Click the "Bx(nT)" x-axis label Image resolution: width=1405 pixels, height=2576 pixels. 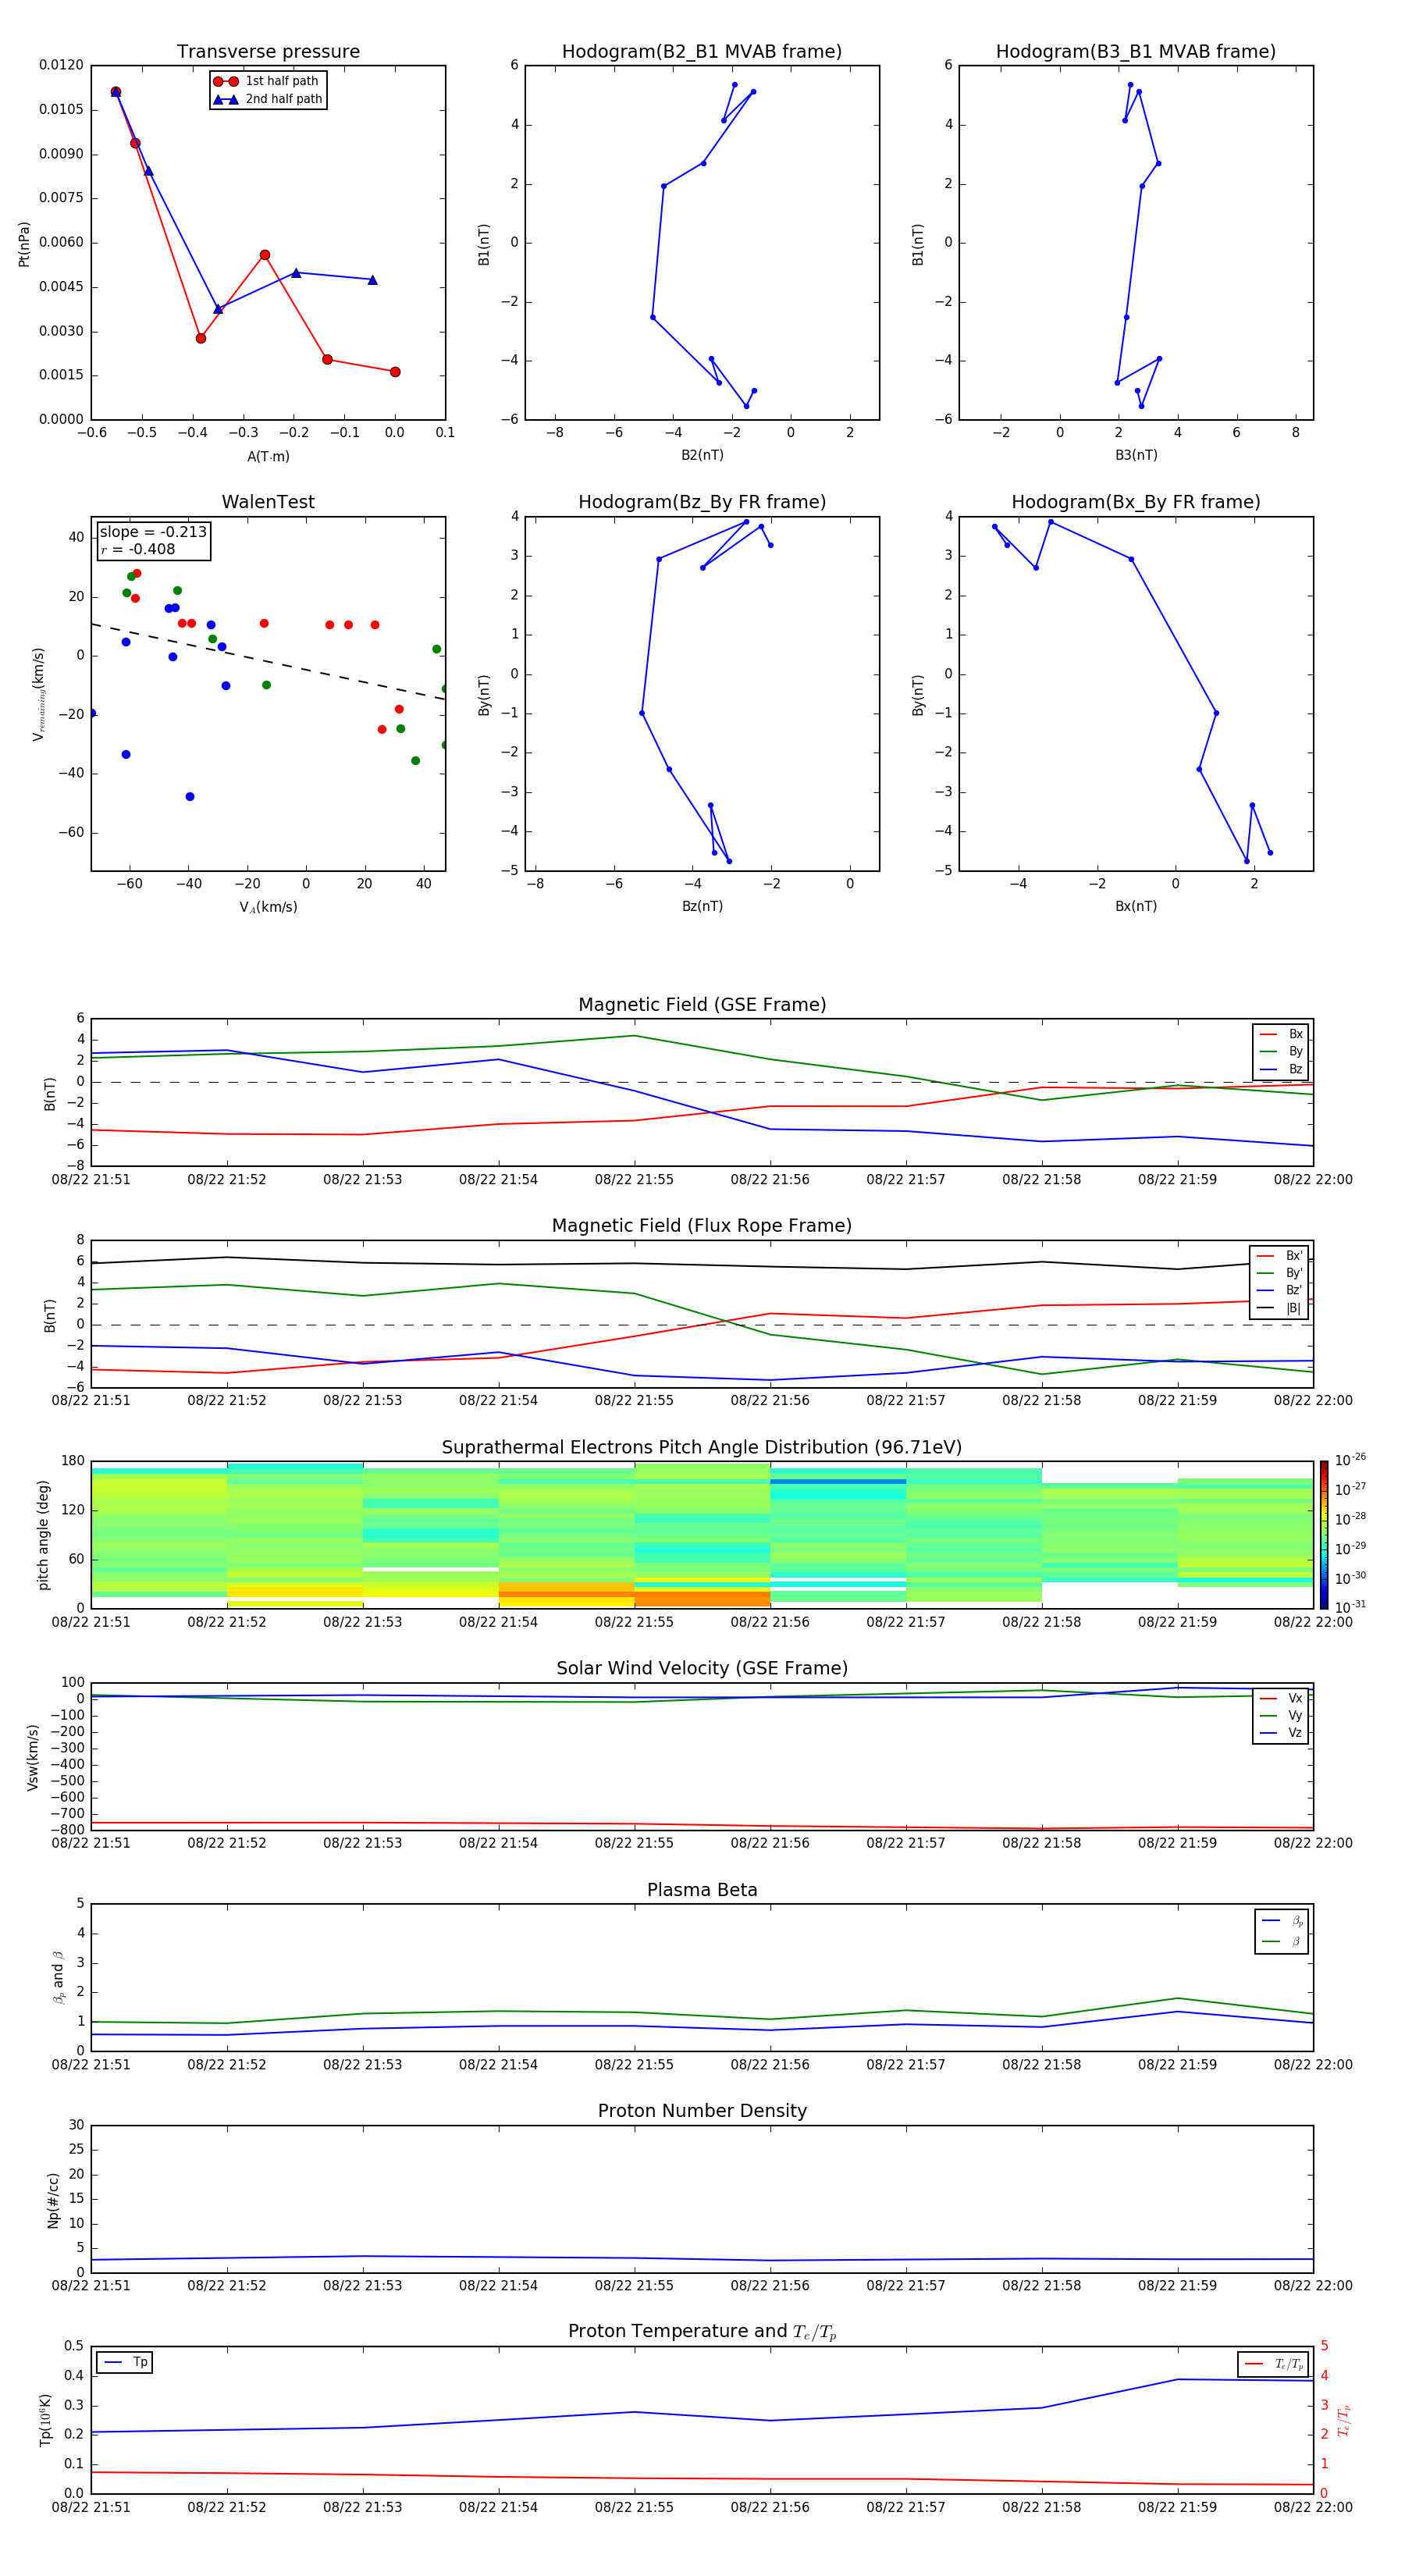(x=1136, y=906)
